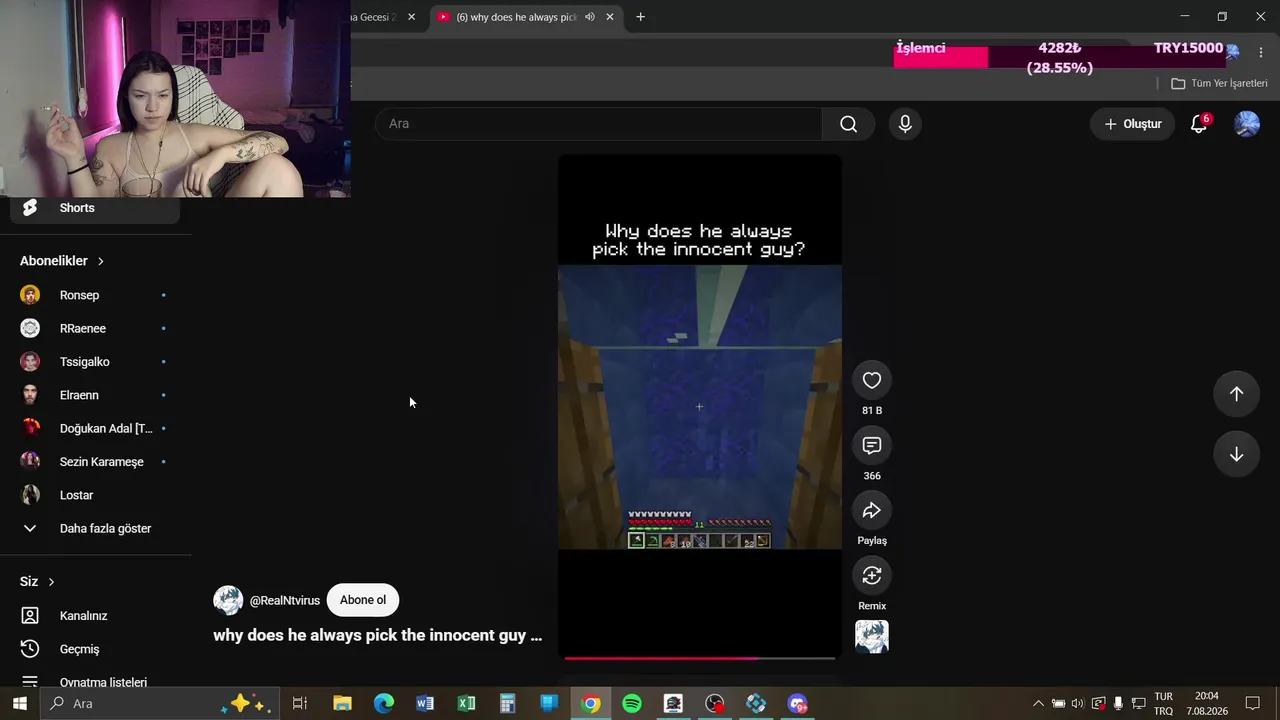1280x720 pixels.
Task: Expand Daha fazla göster subscriptions list
Action: tap(96, 528)
